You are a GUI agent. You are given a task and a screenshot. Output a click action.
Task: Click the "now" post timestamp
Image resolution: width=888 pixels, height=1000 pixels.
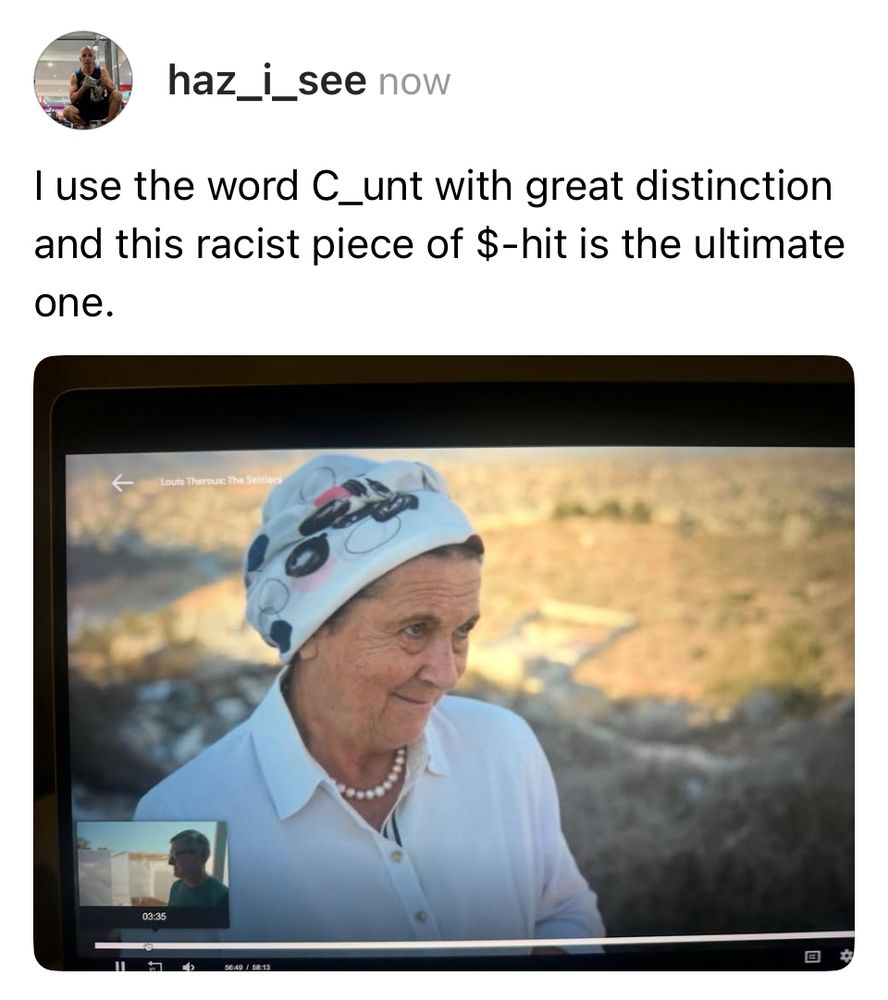tap(415, 82)
